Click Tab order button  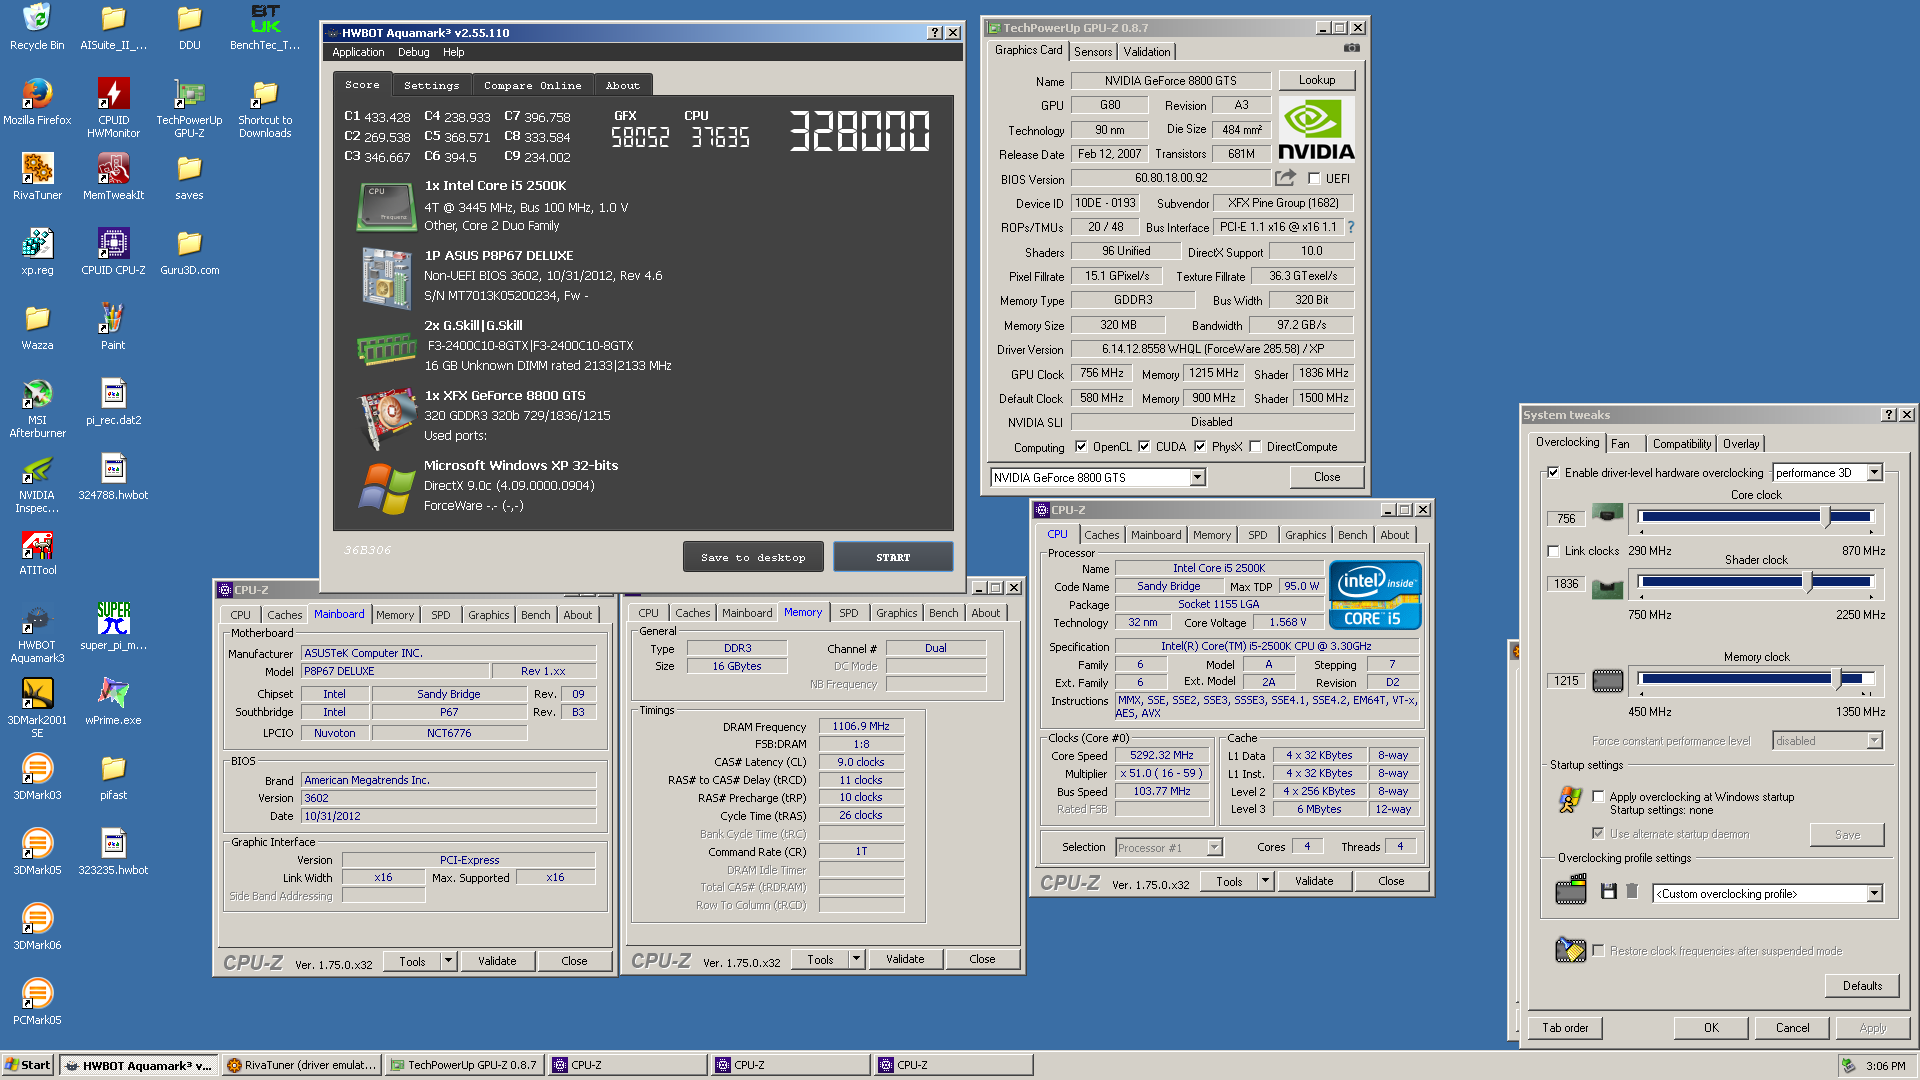coord(1565,1028)
